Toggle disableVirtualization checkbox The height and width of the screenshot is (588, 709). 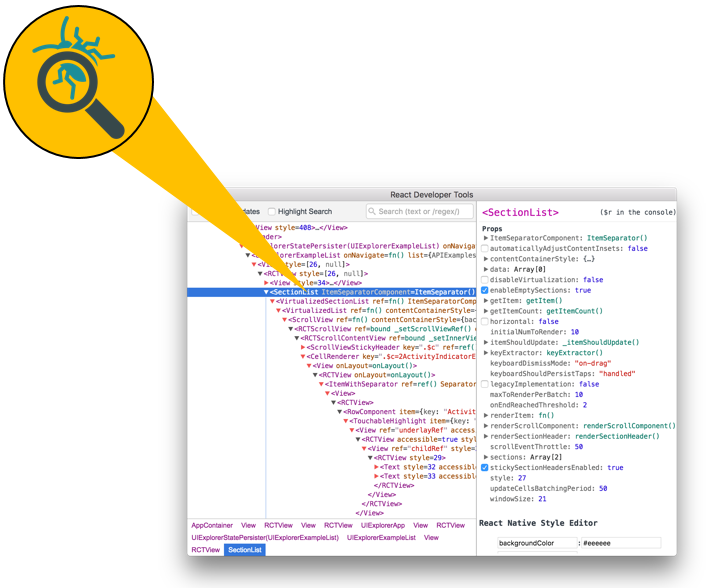point(485,280)
